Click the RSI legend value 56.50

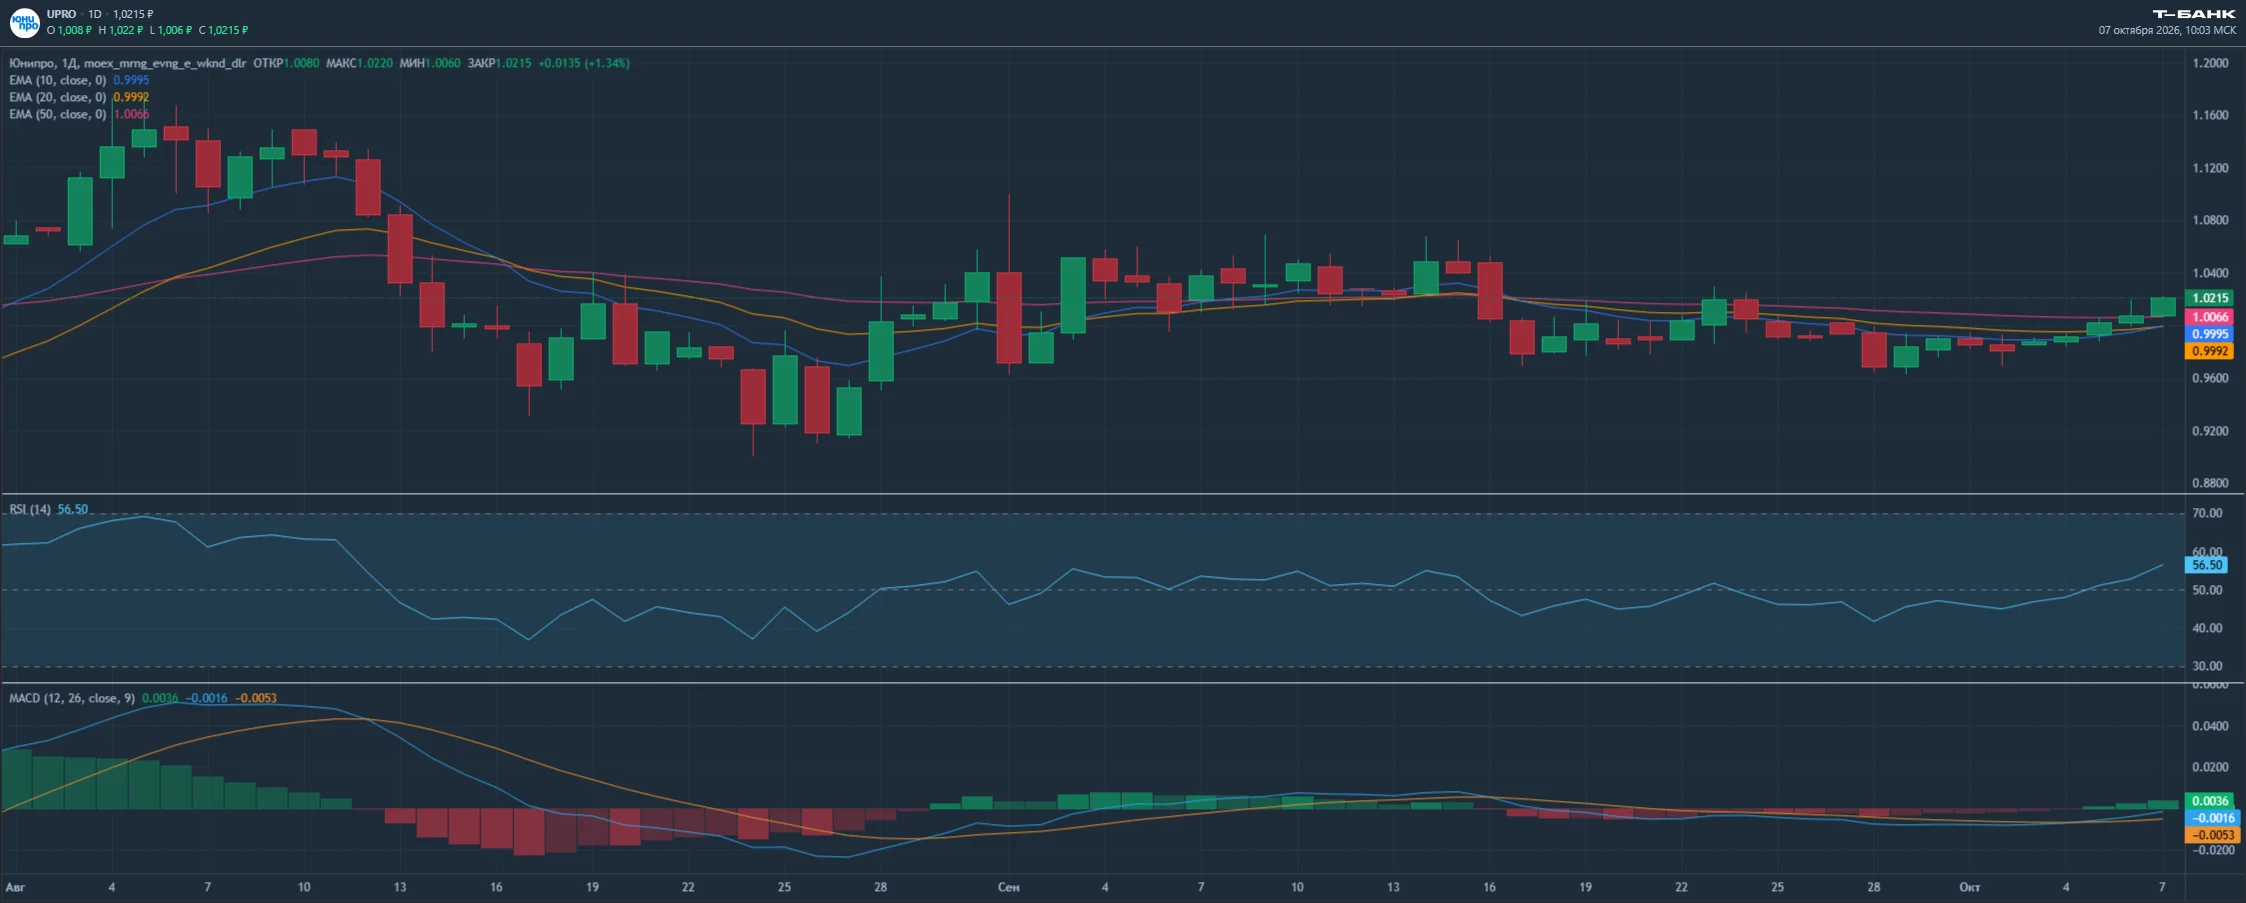coord(72,509)
